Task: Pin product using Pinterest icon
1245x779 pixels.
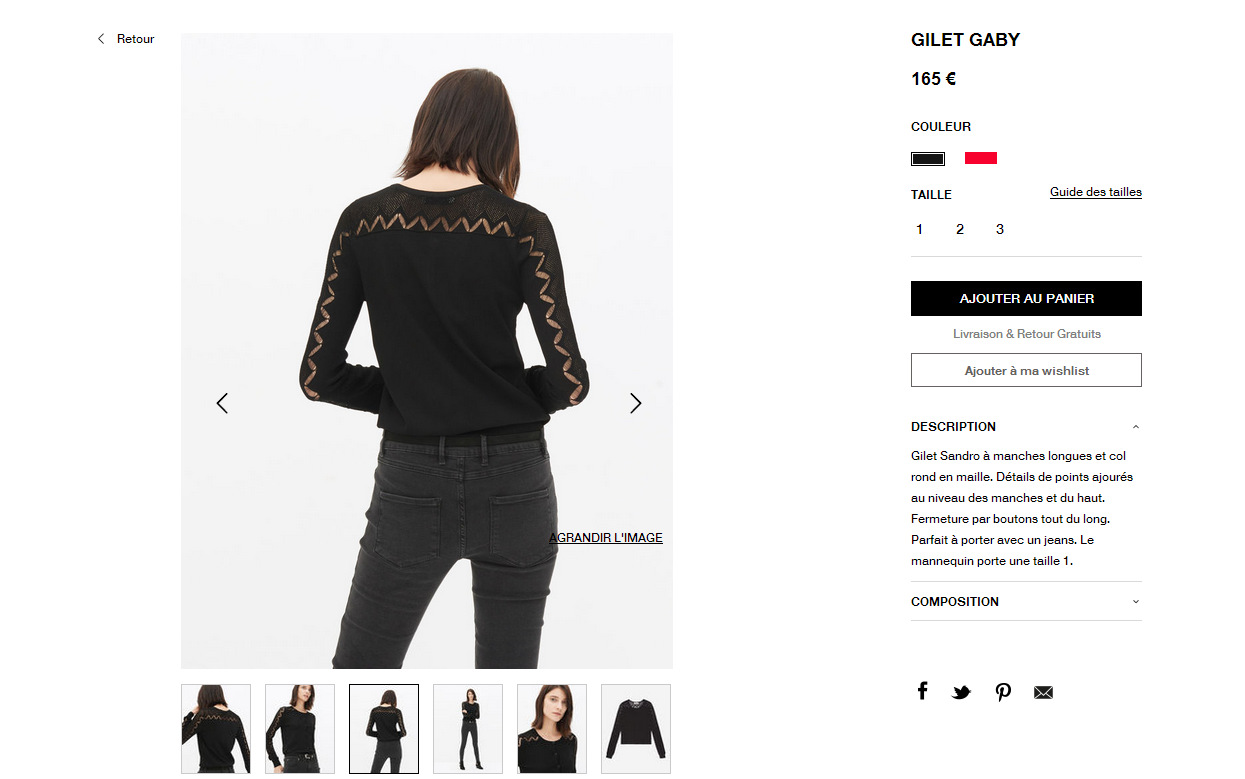Action: click(x=1003, y=692)
